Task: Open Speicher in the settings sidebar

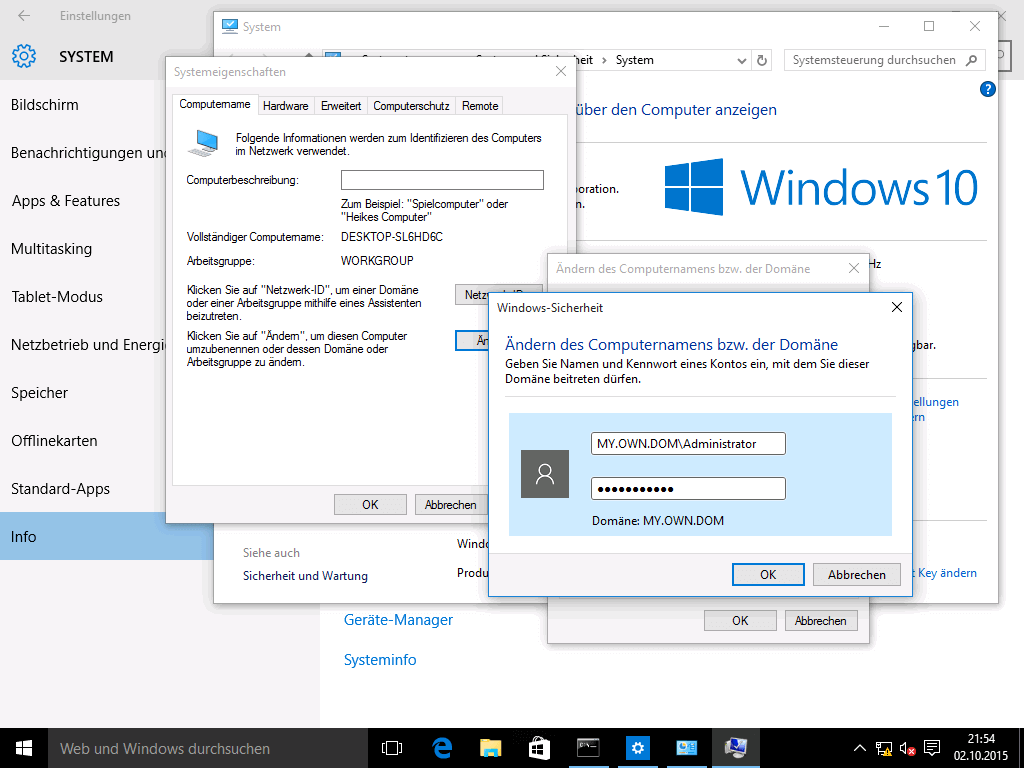Action: (39, 392)
